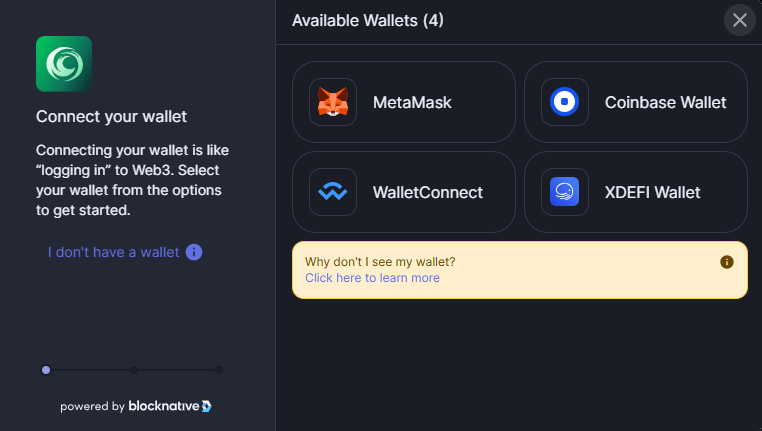Click the last progress step dot
Viewport: 762px width, 431px height.
coord(219,370)
